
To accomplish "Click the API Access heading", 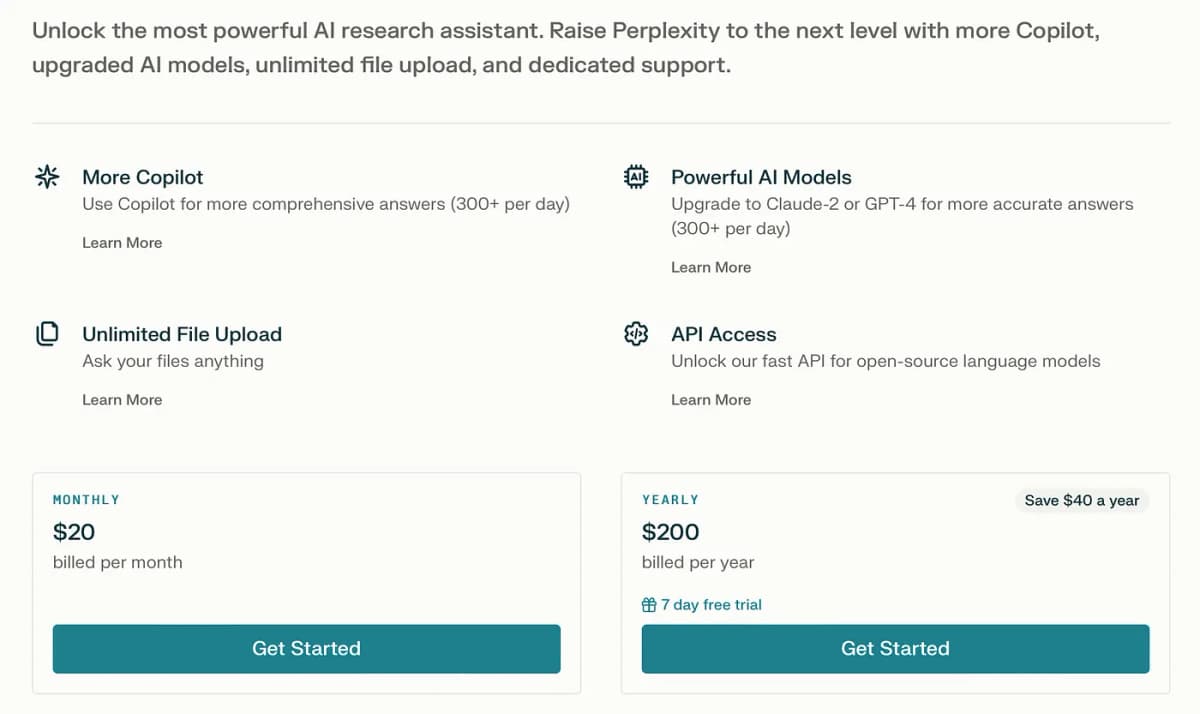I will (723, 334).
